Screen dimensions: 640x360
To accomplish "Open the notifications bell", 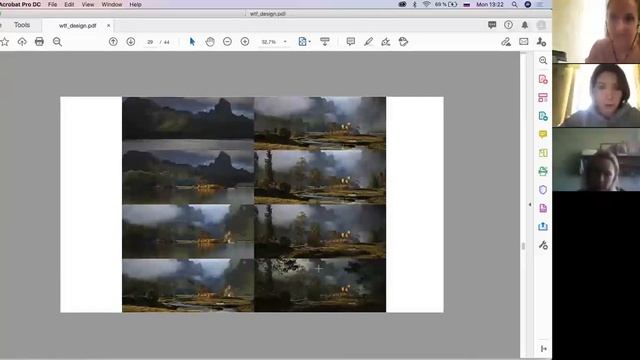I will pyautogui.click(x=524, y=25).
